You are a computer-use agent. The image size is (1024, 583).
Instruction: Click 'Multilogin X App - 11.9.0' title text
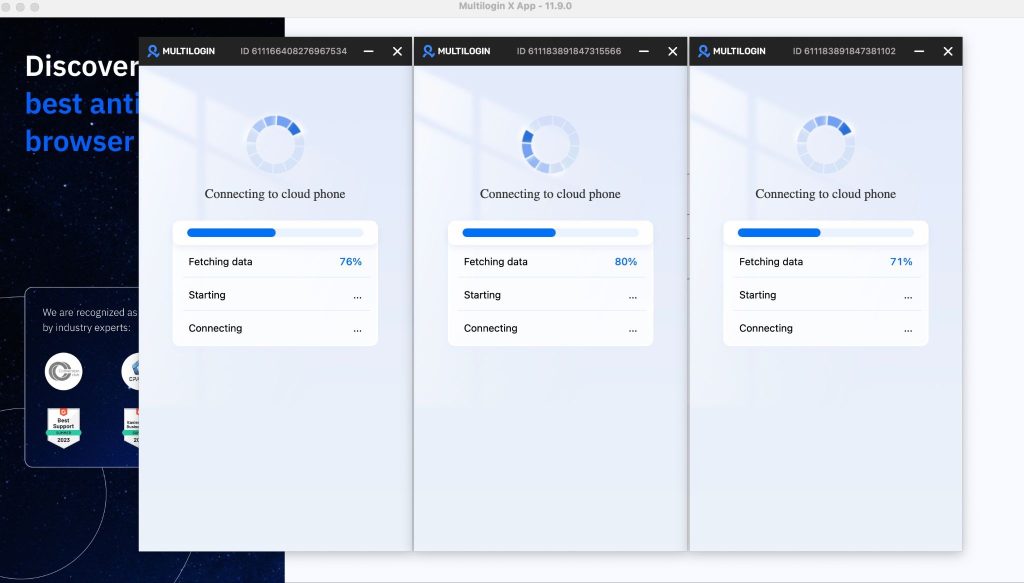pos(515,7)
